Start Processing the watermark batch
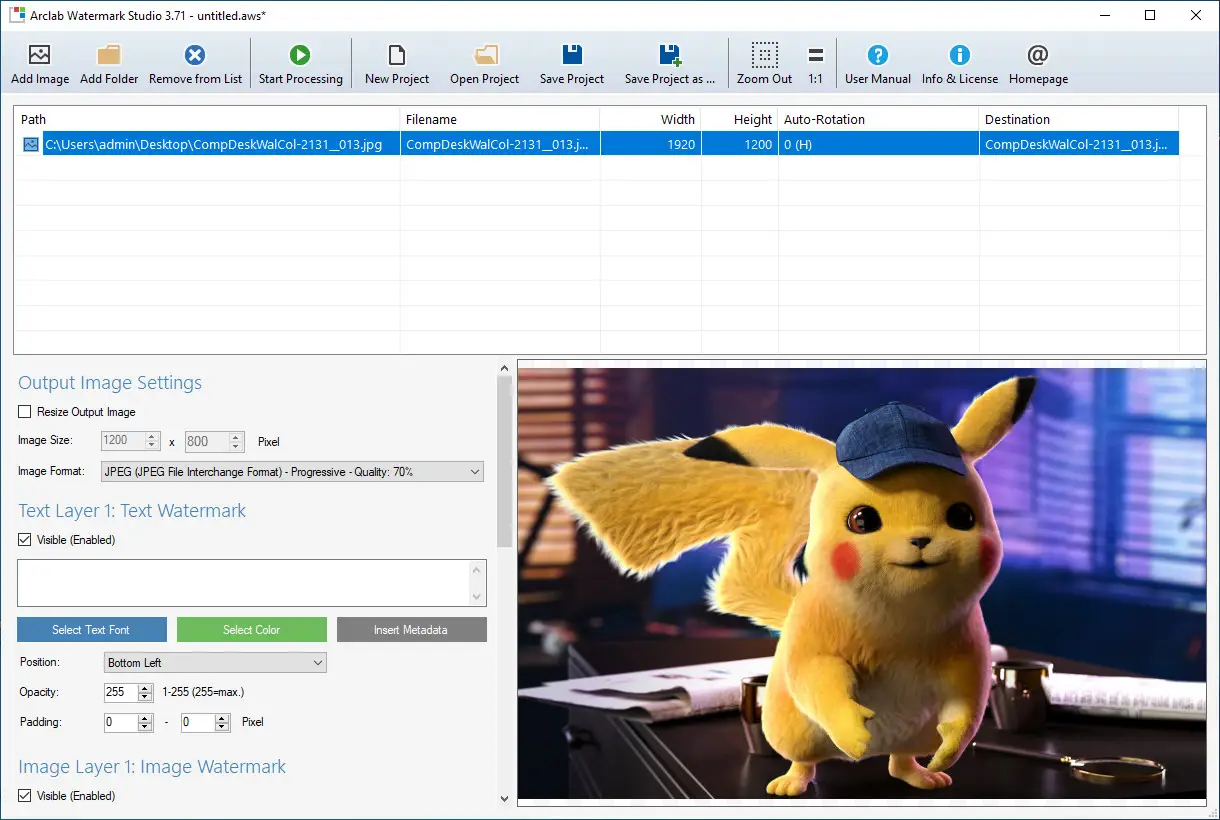Image resolution: width=1220 pixels, height=820 pixels. [x=300, y=62]
